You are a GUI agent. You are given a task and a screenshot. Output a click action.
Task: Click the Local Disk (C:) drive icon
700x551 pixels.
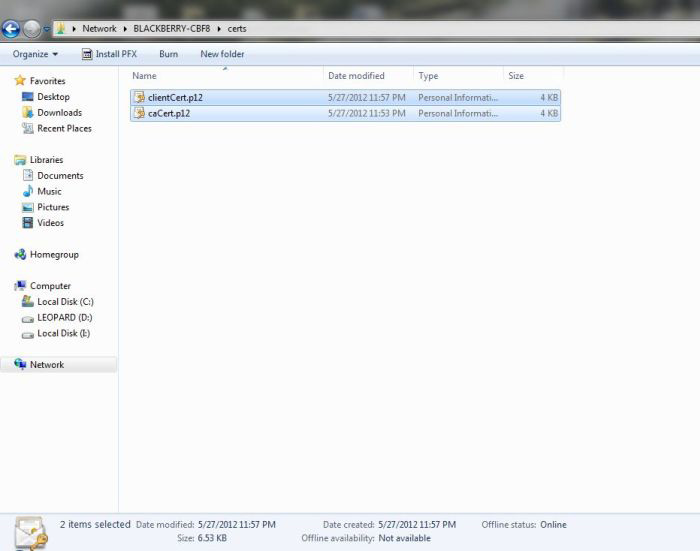click(28, 301)
